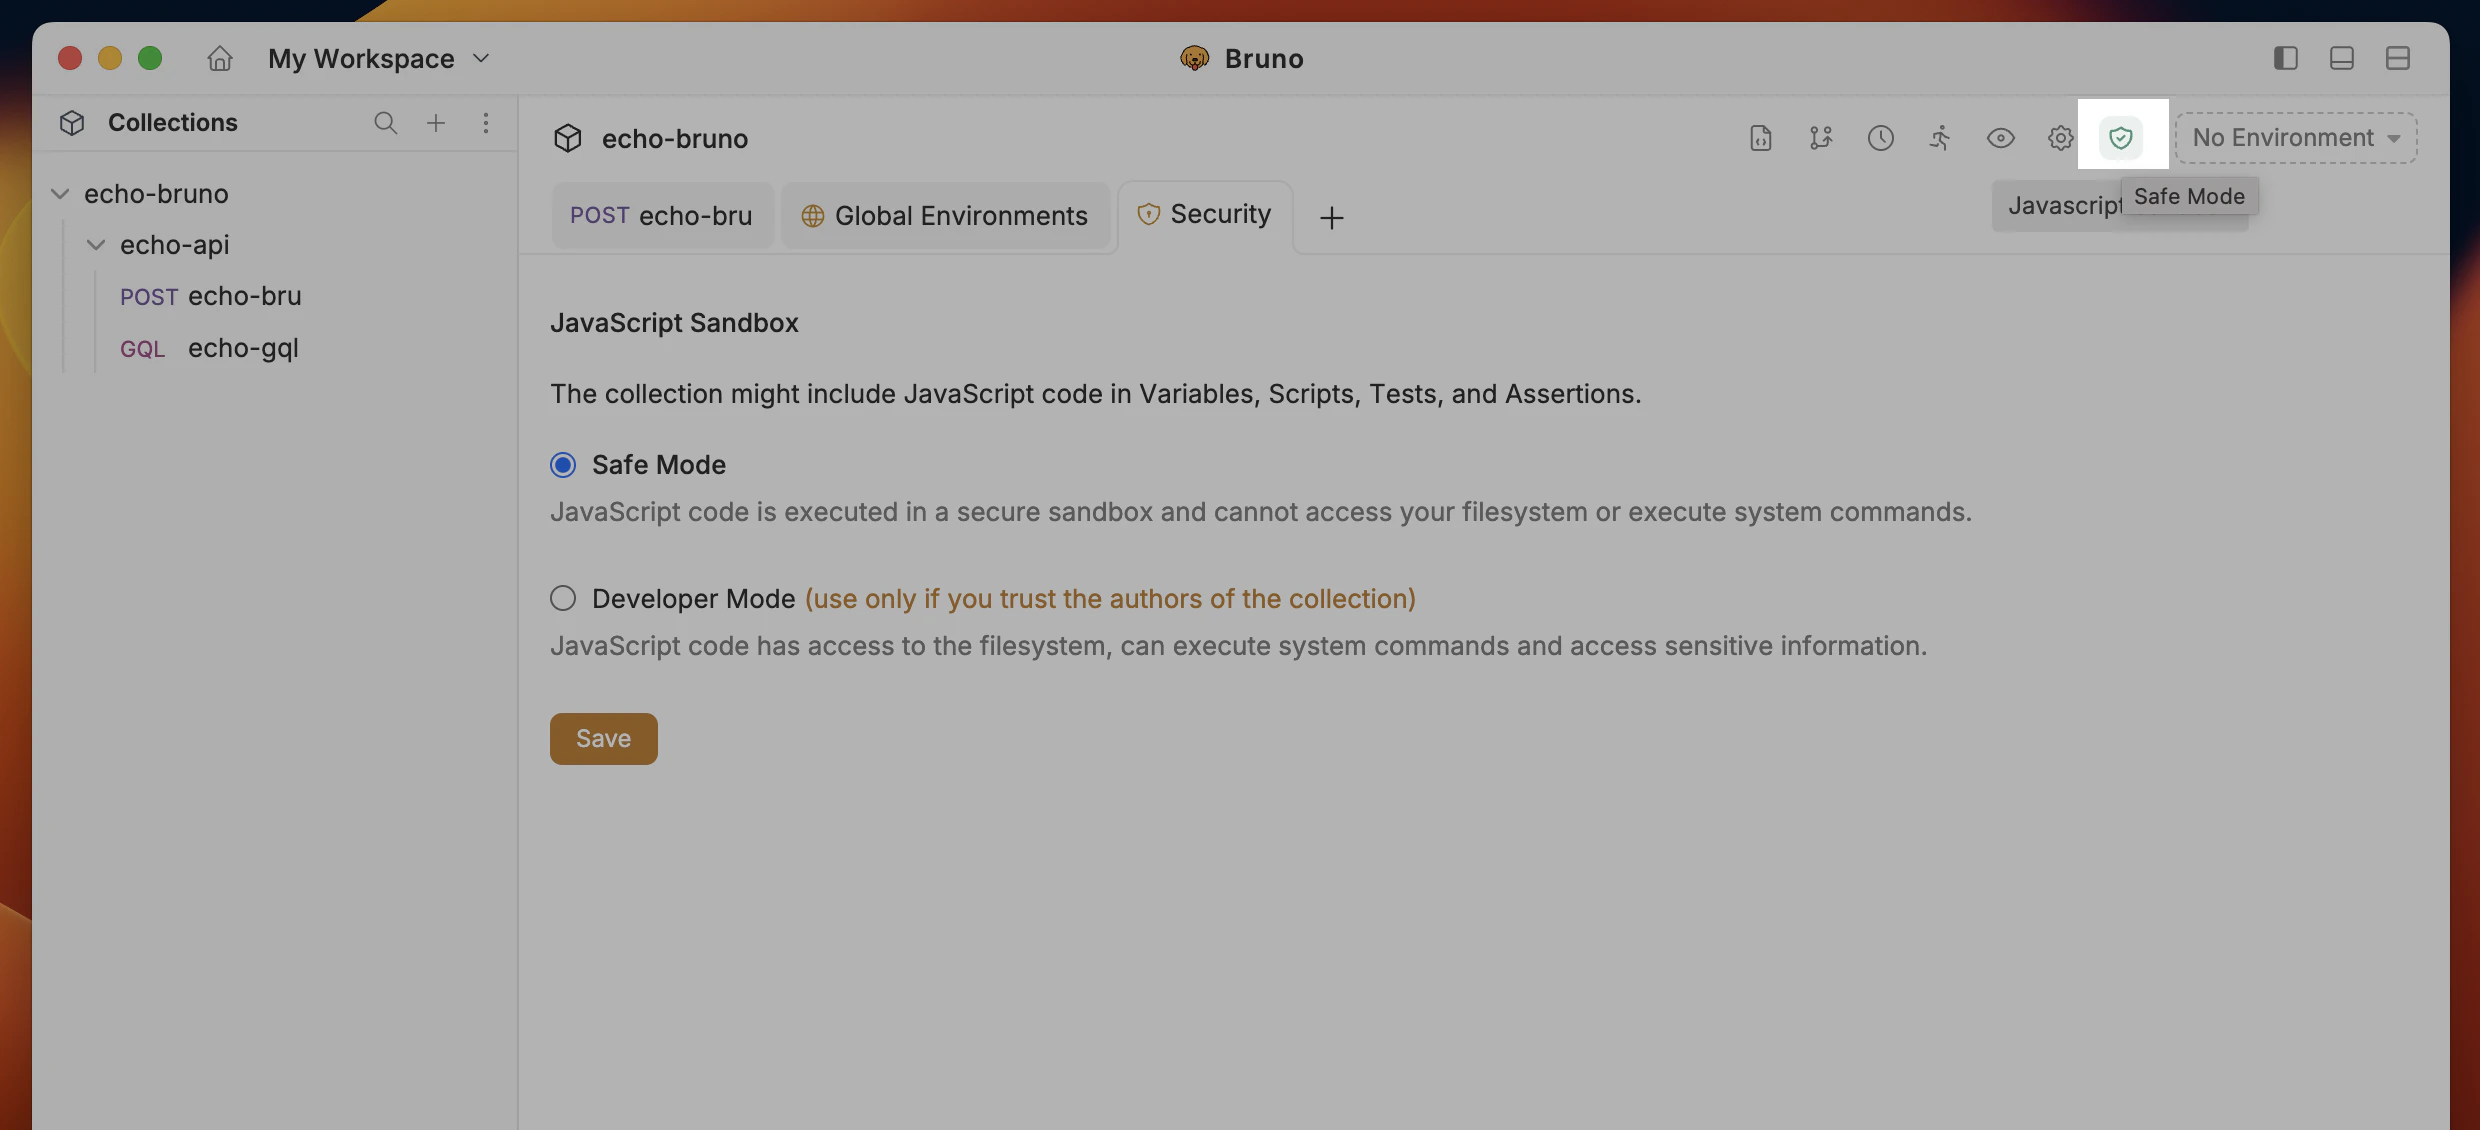This screenshot has height=1130, width=2480.
Task: Open the No Environment dropdown
Action: pyautogui.click(x=2294, y=138)
